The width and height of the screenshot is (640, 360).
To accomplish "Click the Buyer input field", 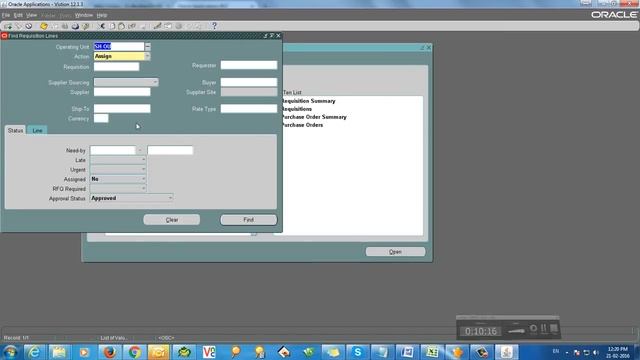I will [249, 82].
